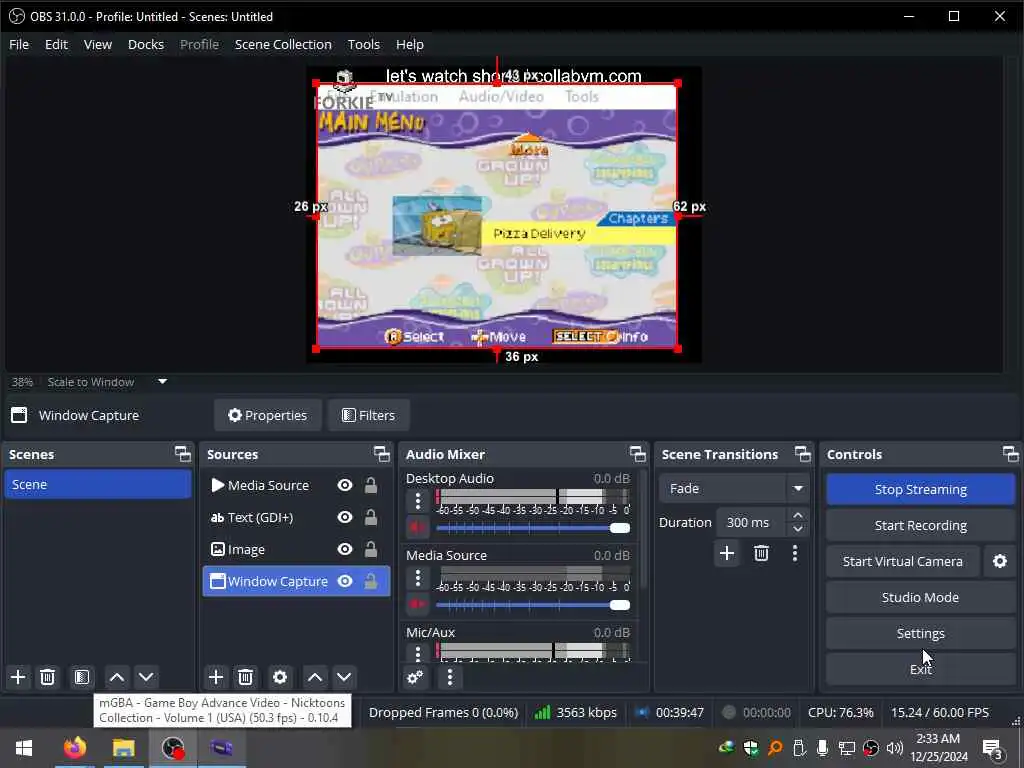Open the View menu
Screen dimensions: 1024x768
point(98,44)
